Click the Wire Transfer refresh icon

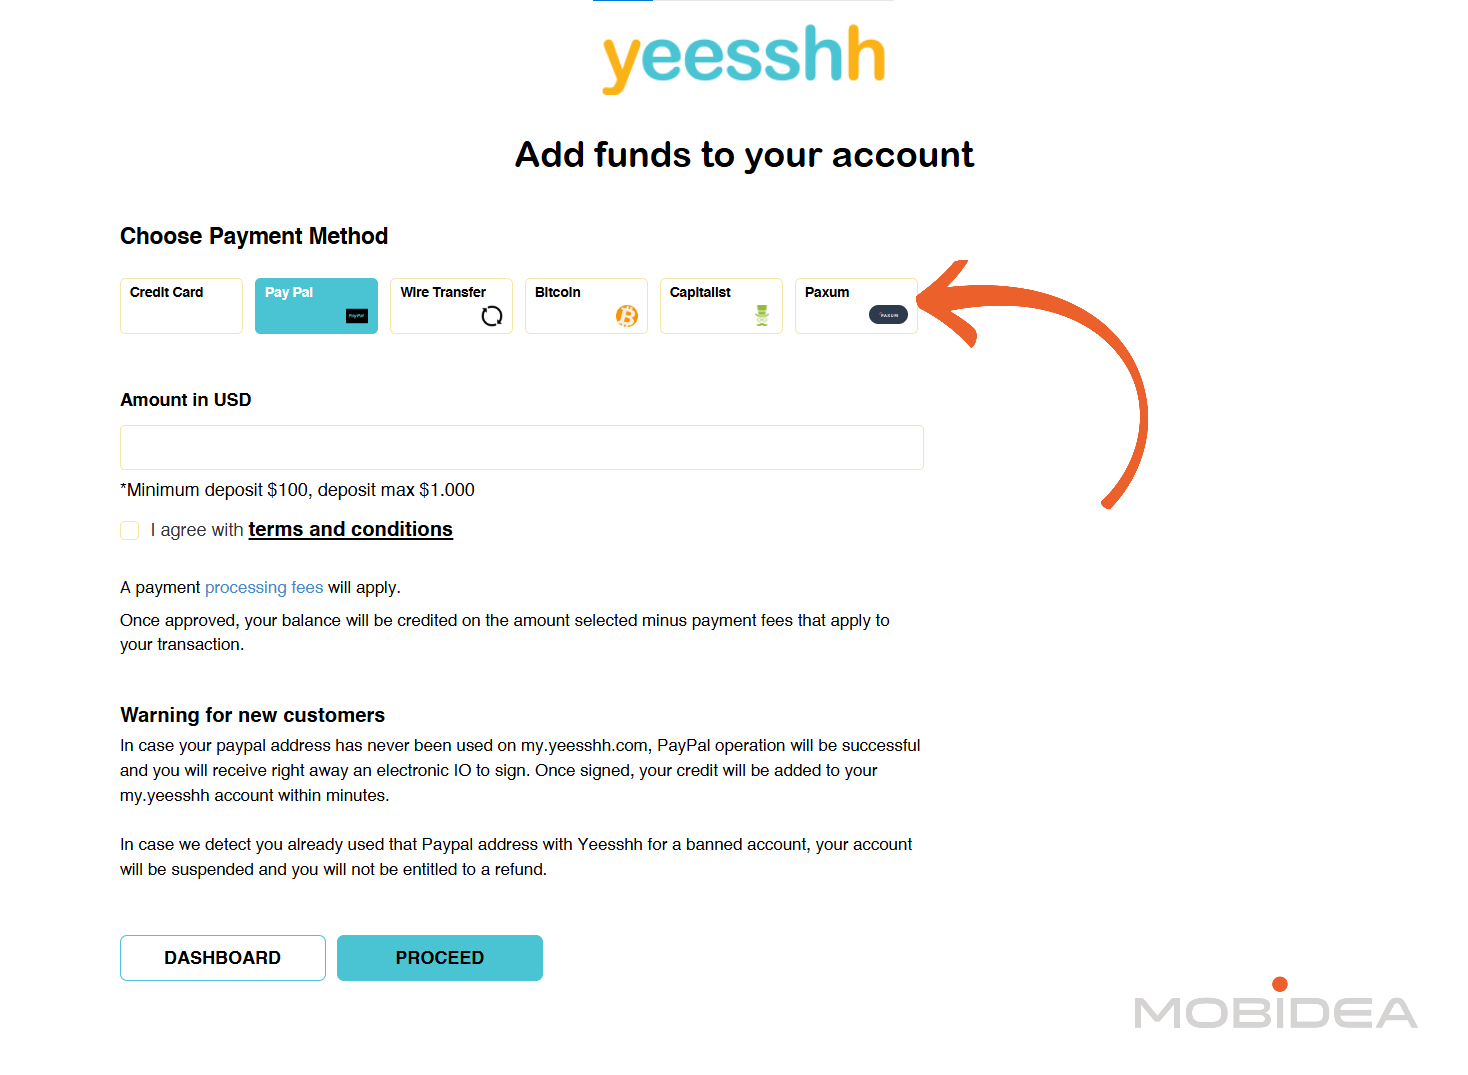[491, 315]
